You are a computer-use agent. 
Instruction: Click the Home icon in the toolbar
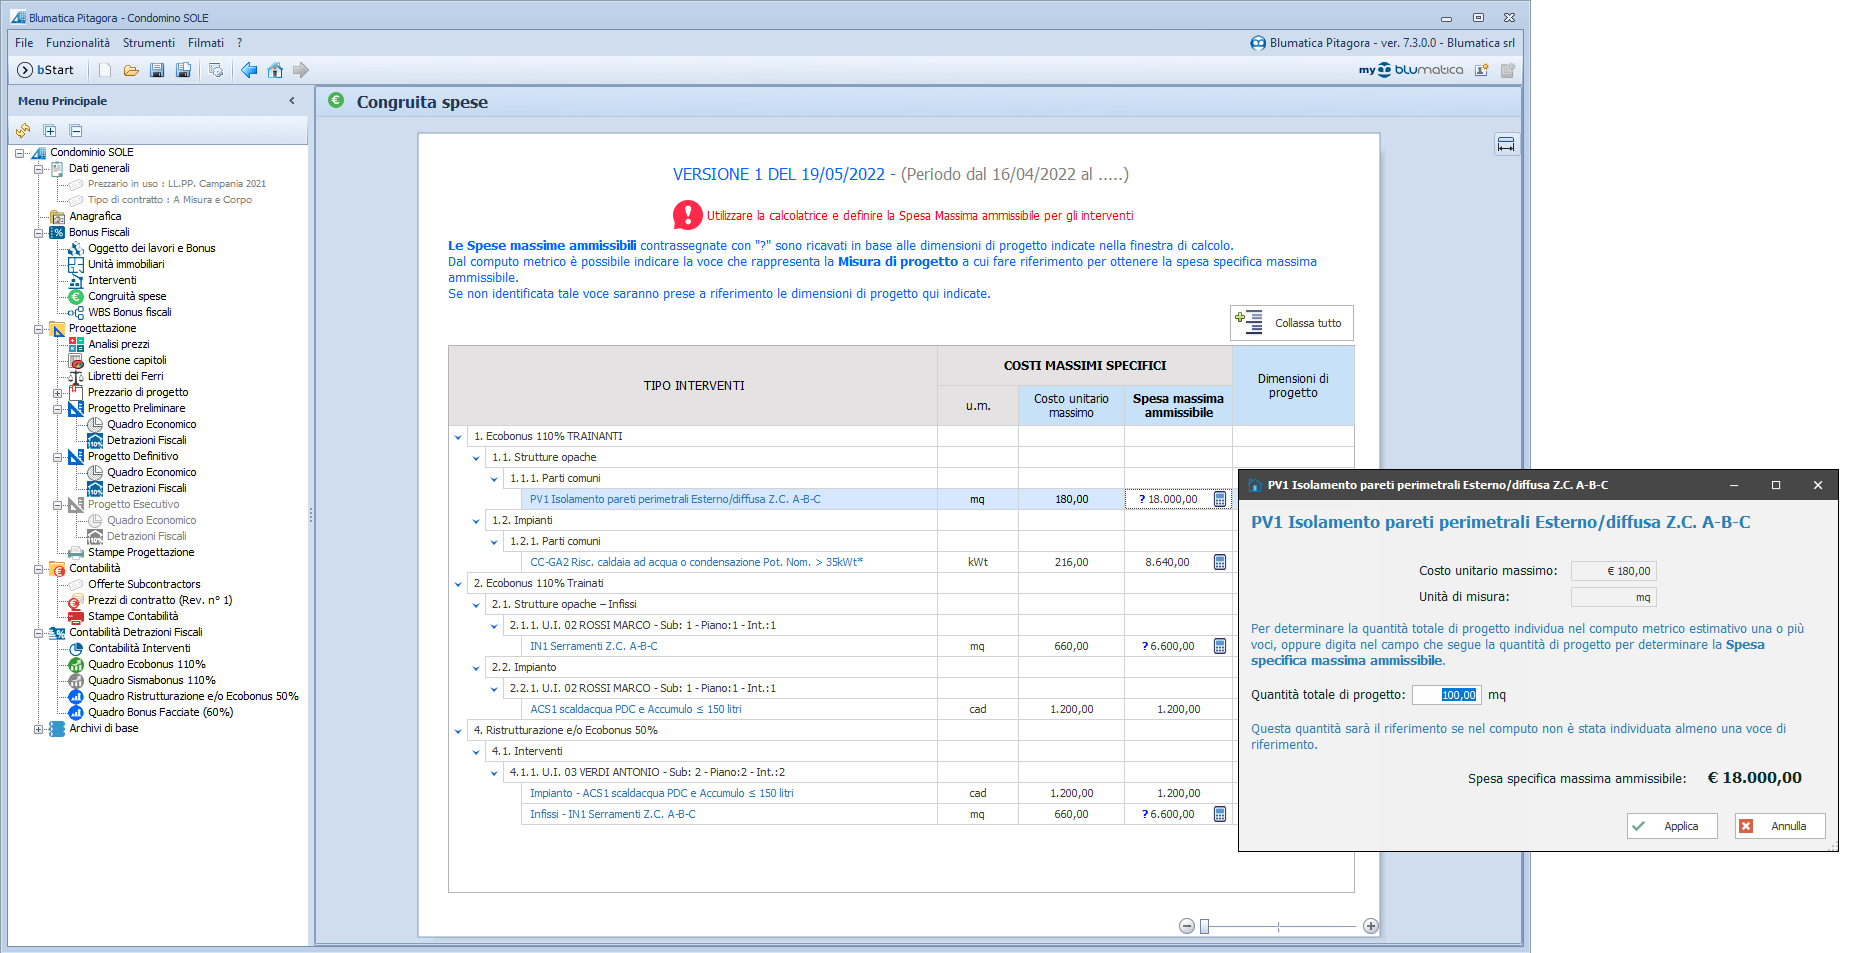(x=275, y=70)
